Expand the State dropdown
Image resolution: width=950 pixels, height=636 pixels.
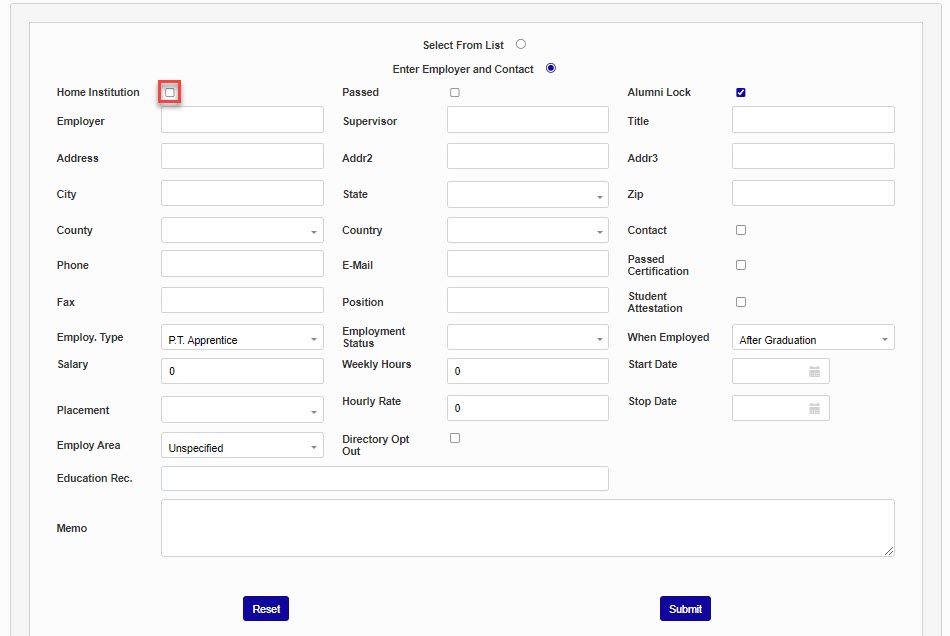[x=527, y=195]
